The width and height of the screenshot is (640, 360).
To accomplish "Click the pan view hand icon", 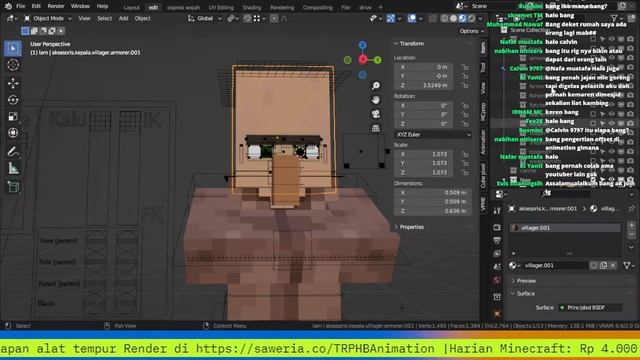I will click(x=376, y=100).
